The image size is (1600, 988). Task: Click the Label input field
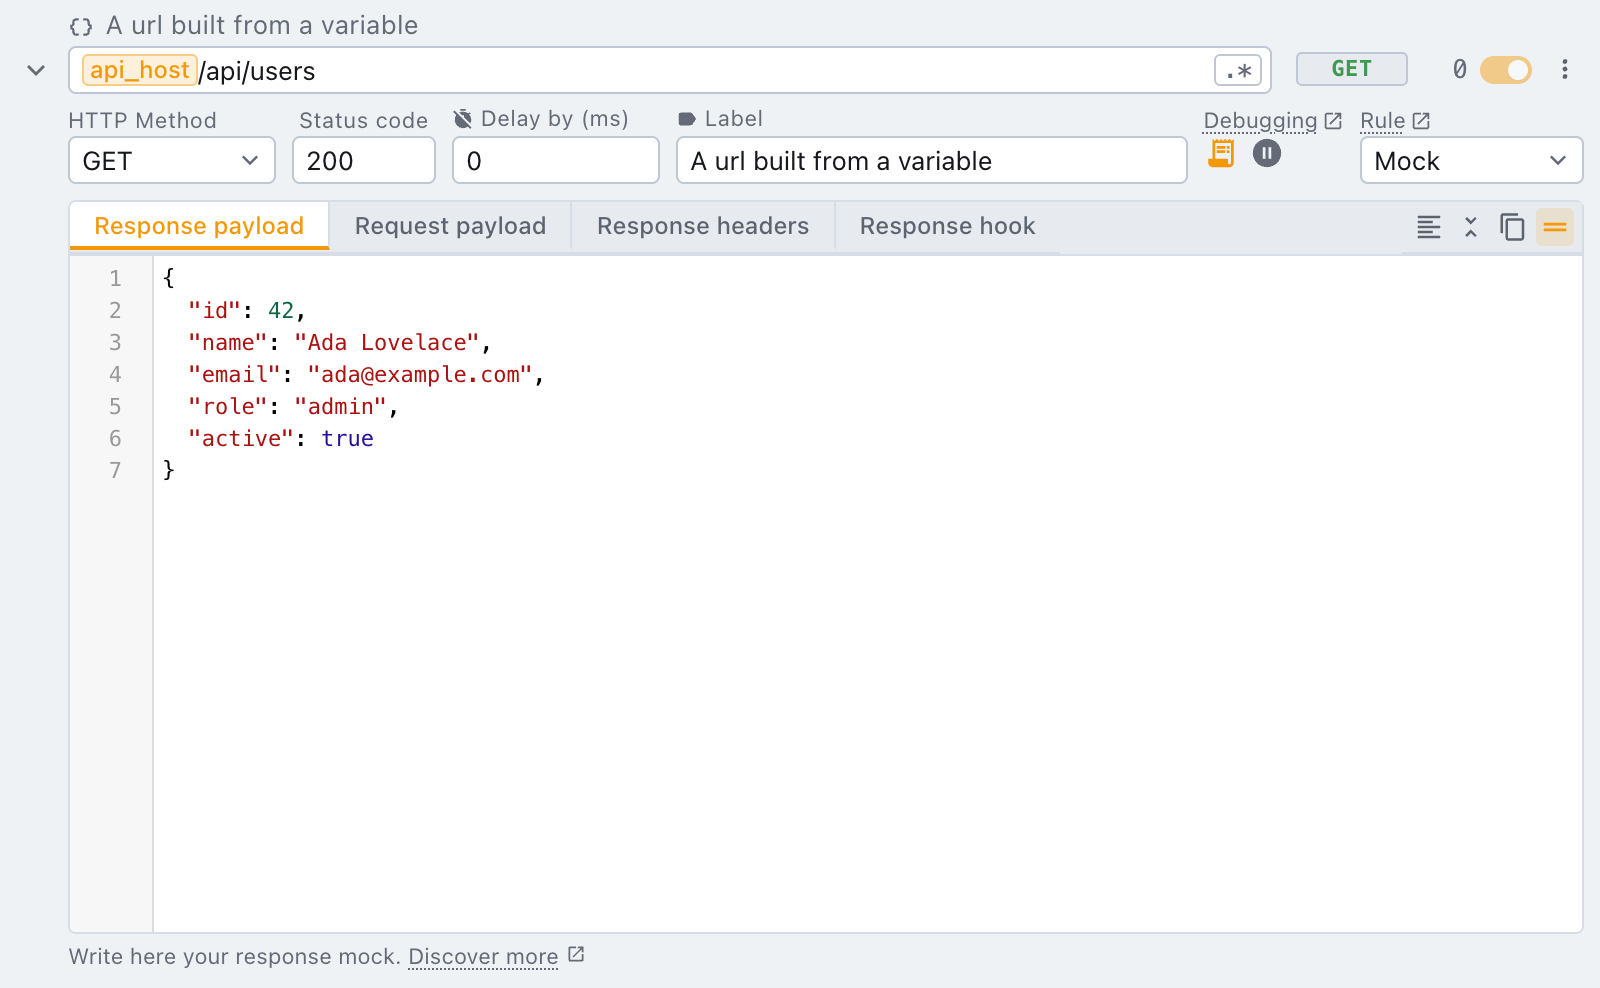[x=932, y=161]
